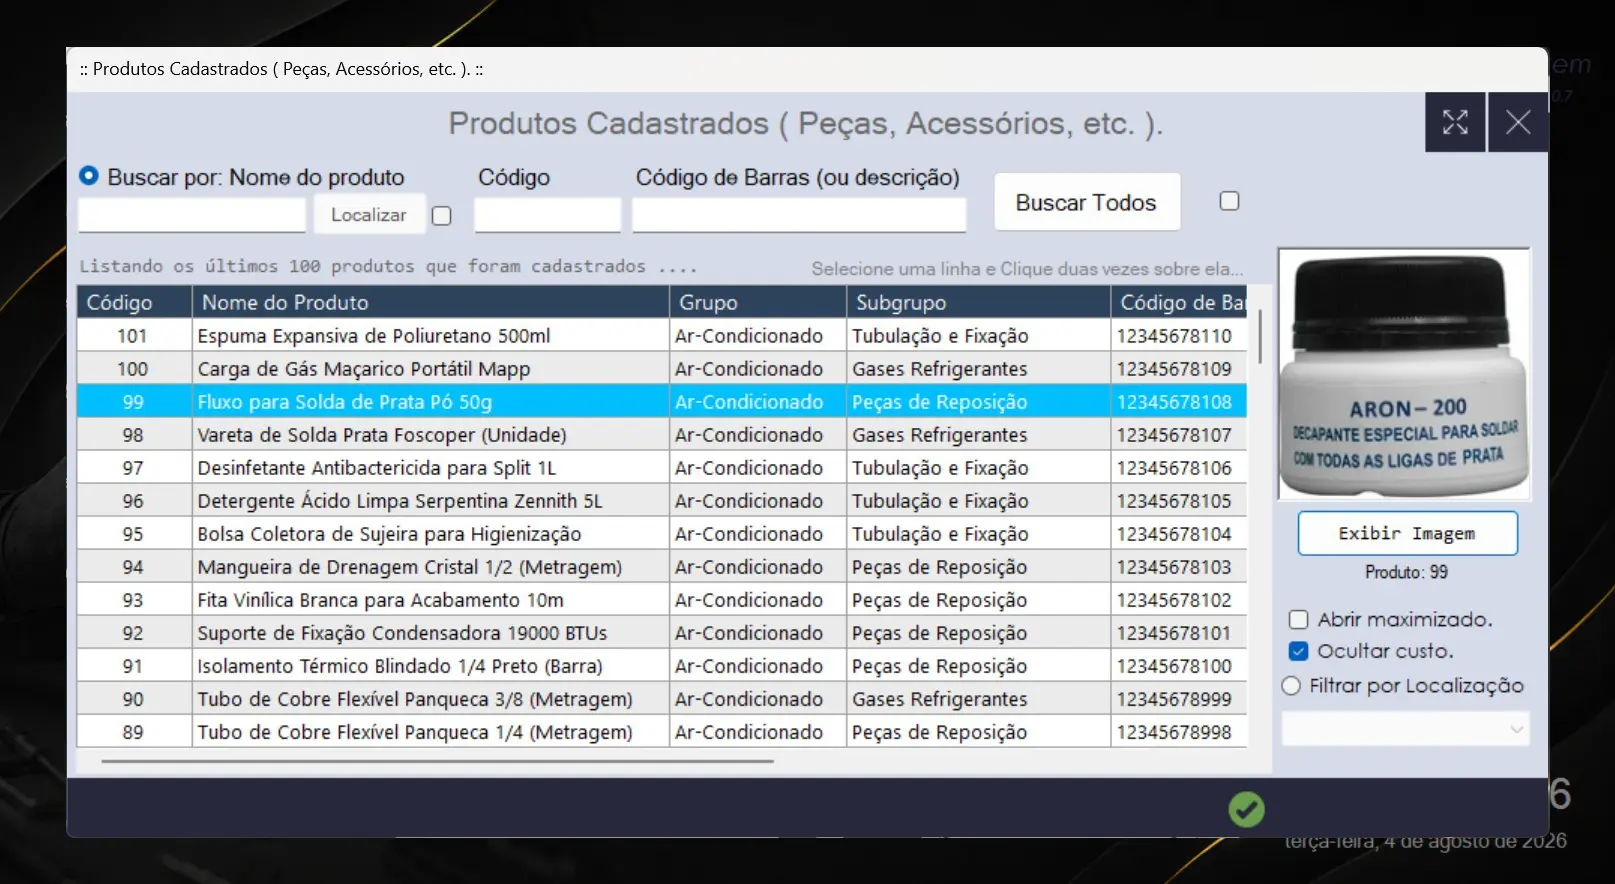The width and height of the screenshot is (1615, 884).
Task: Focus the Código de Barras search field
Action: click(x=799, y=215)
